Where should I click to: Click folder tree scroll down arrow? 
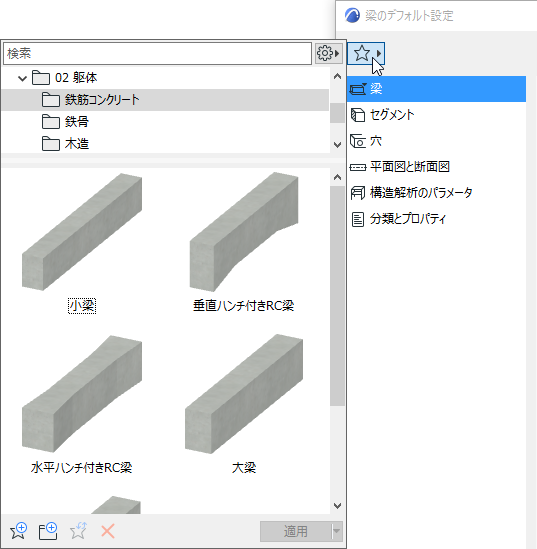pyautogui.click(x=337, y=145)
